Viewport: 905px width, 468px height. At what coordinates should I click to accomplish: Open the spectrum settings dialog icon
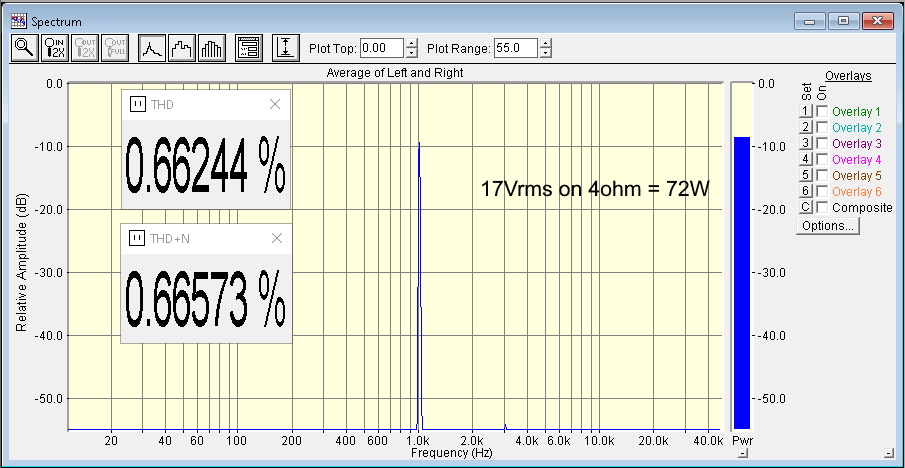click(x=249, y=47)
